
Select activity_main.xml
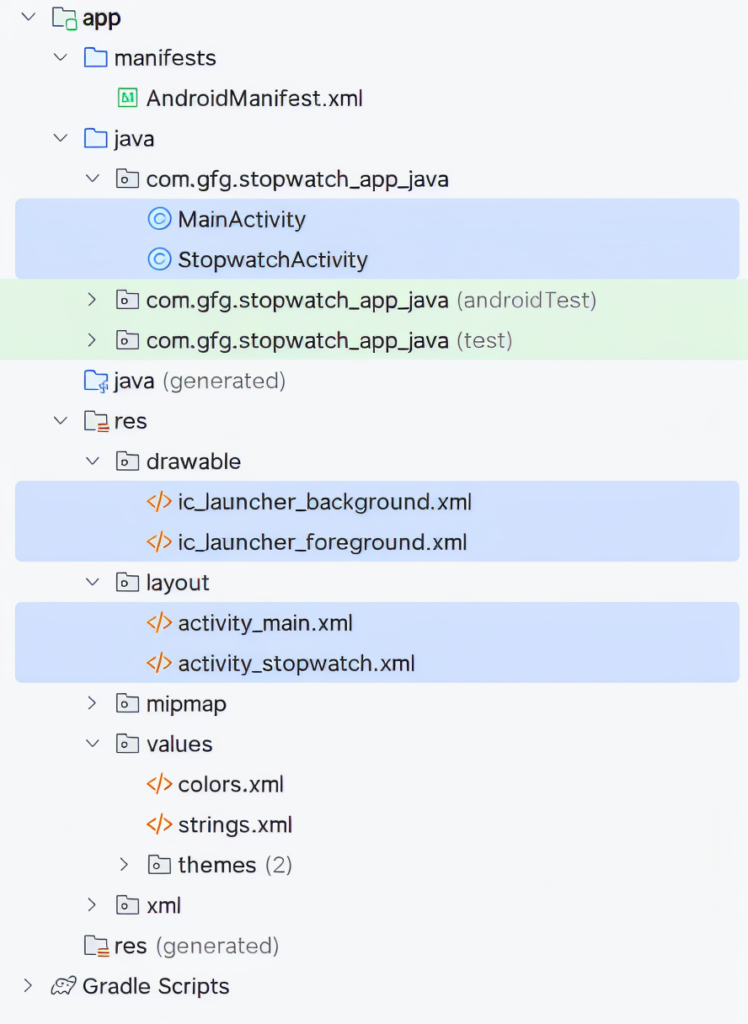[x=265, y=623]
